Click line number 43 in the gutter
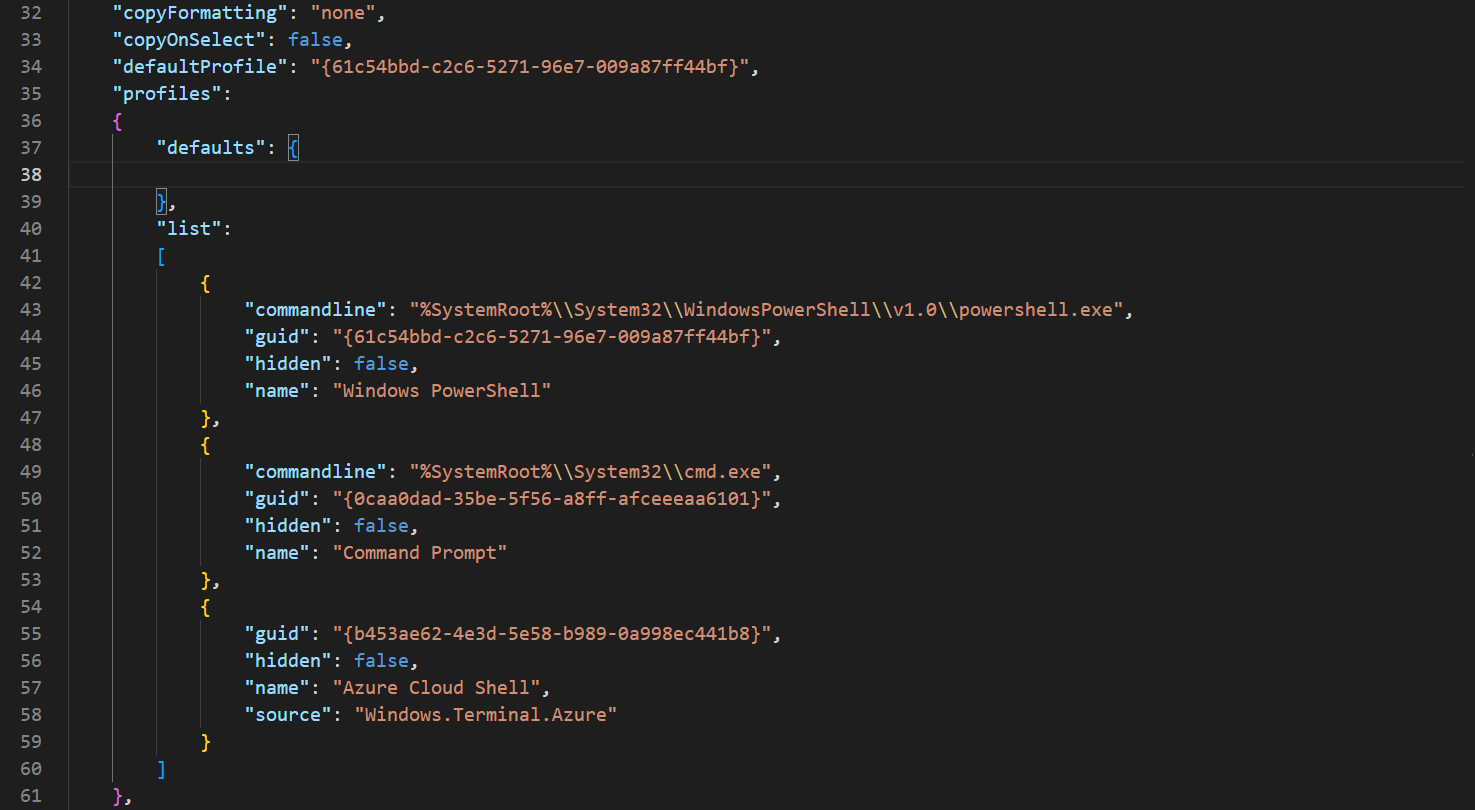The image size is (1475, 810). tap(31, 311)
